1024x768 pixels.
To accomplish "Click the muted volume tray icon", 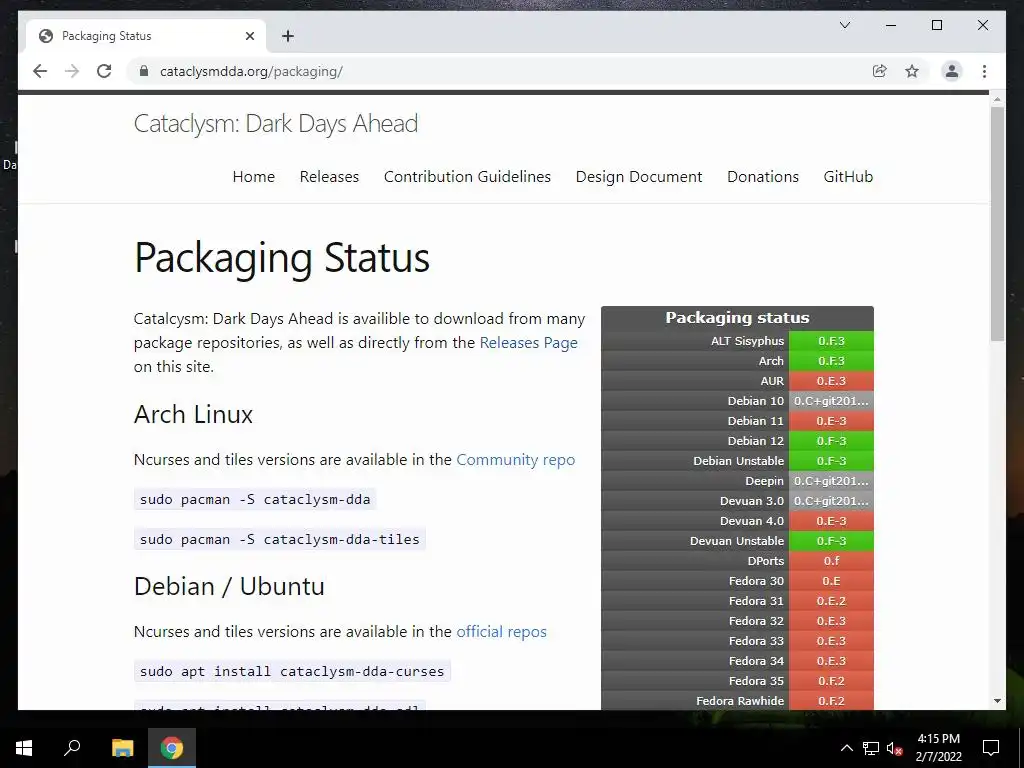I will pos(895,748).
